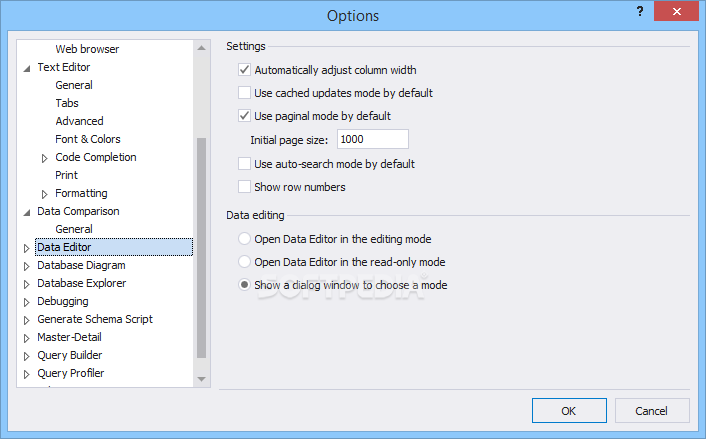
Task: Open the Print options page
Action: coord(66,175)
